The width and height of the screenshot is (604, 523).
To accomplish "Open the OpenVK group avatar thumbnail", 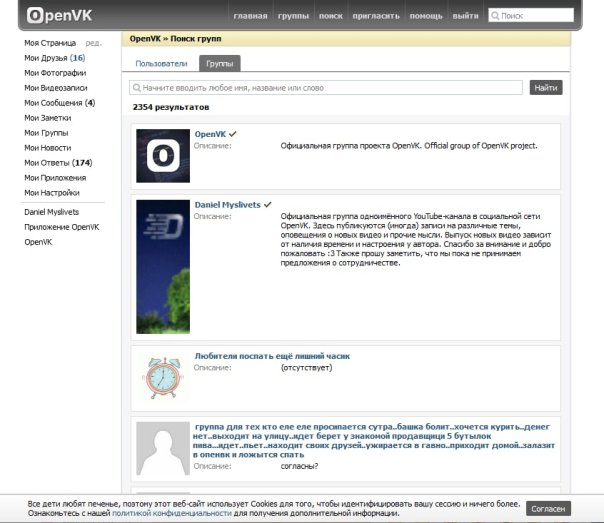I will [x=163, y=156].
